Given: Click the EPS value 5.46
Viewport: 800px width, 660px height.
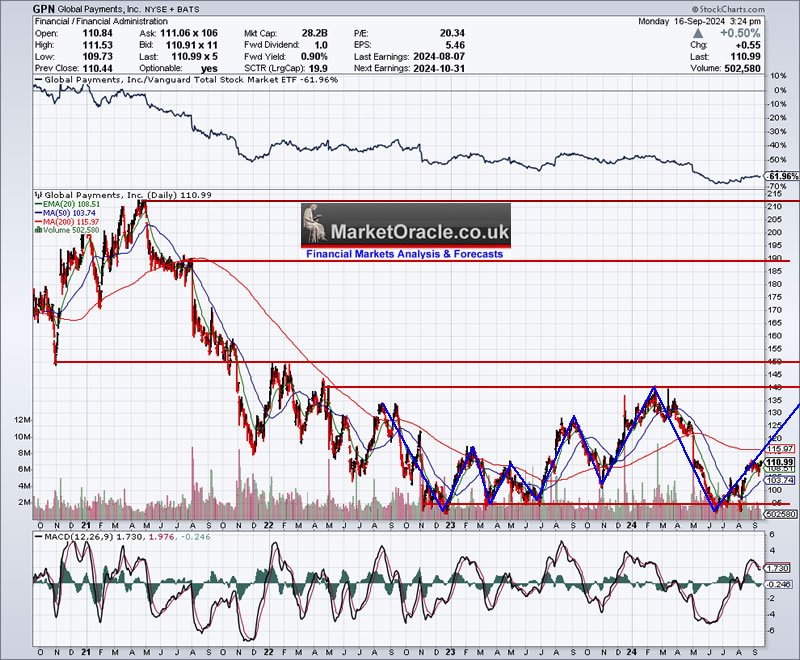Looking at the screenshot, I should 455,45.
